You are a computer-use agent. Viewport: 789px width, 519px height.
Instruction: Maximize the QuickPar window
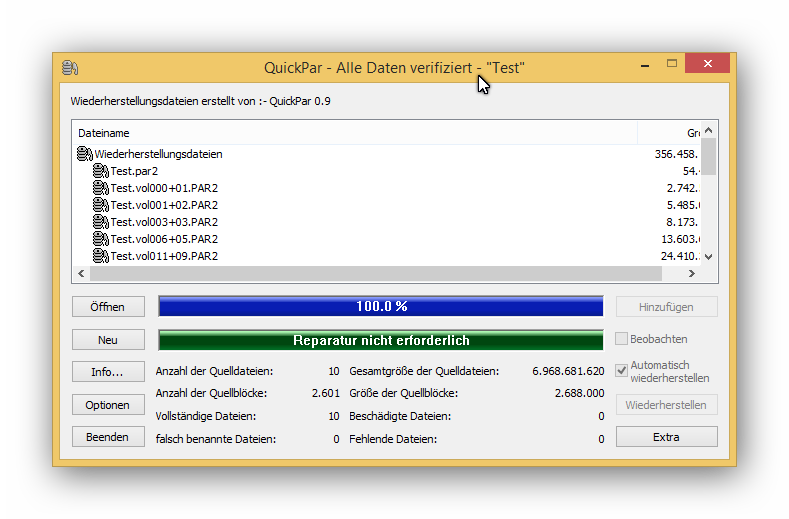[x=672, y=63]
